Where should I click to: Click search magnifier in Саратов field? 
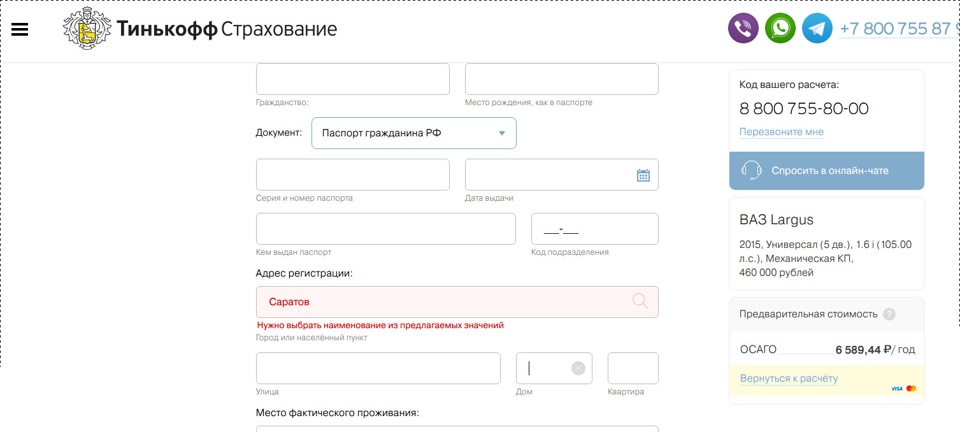(640, 301)
